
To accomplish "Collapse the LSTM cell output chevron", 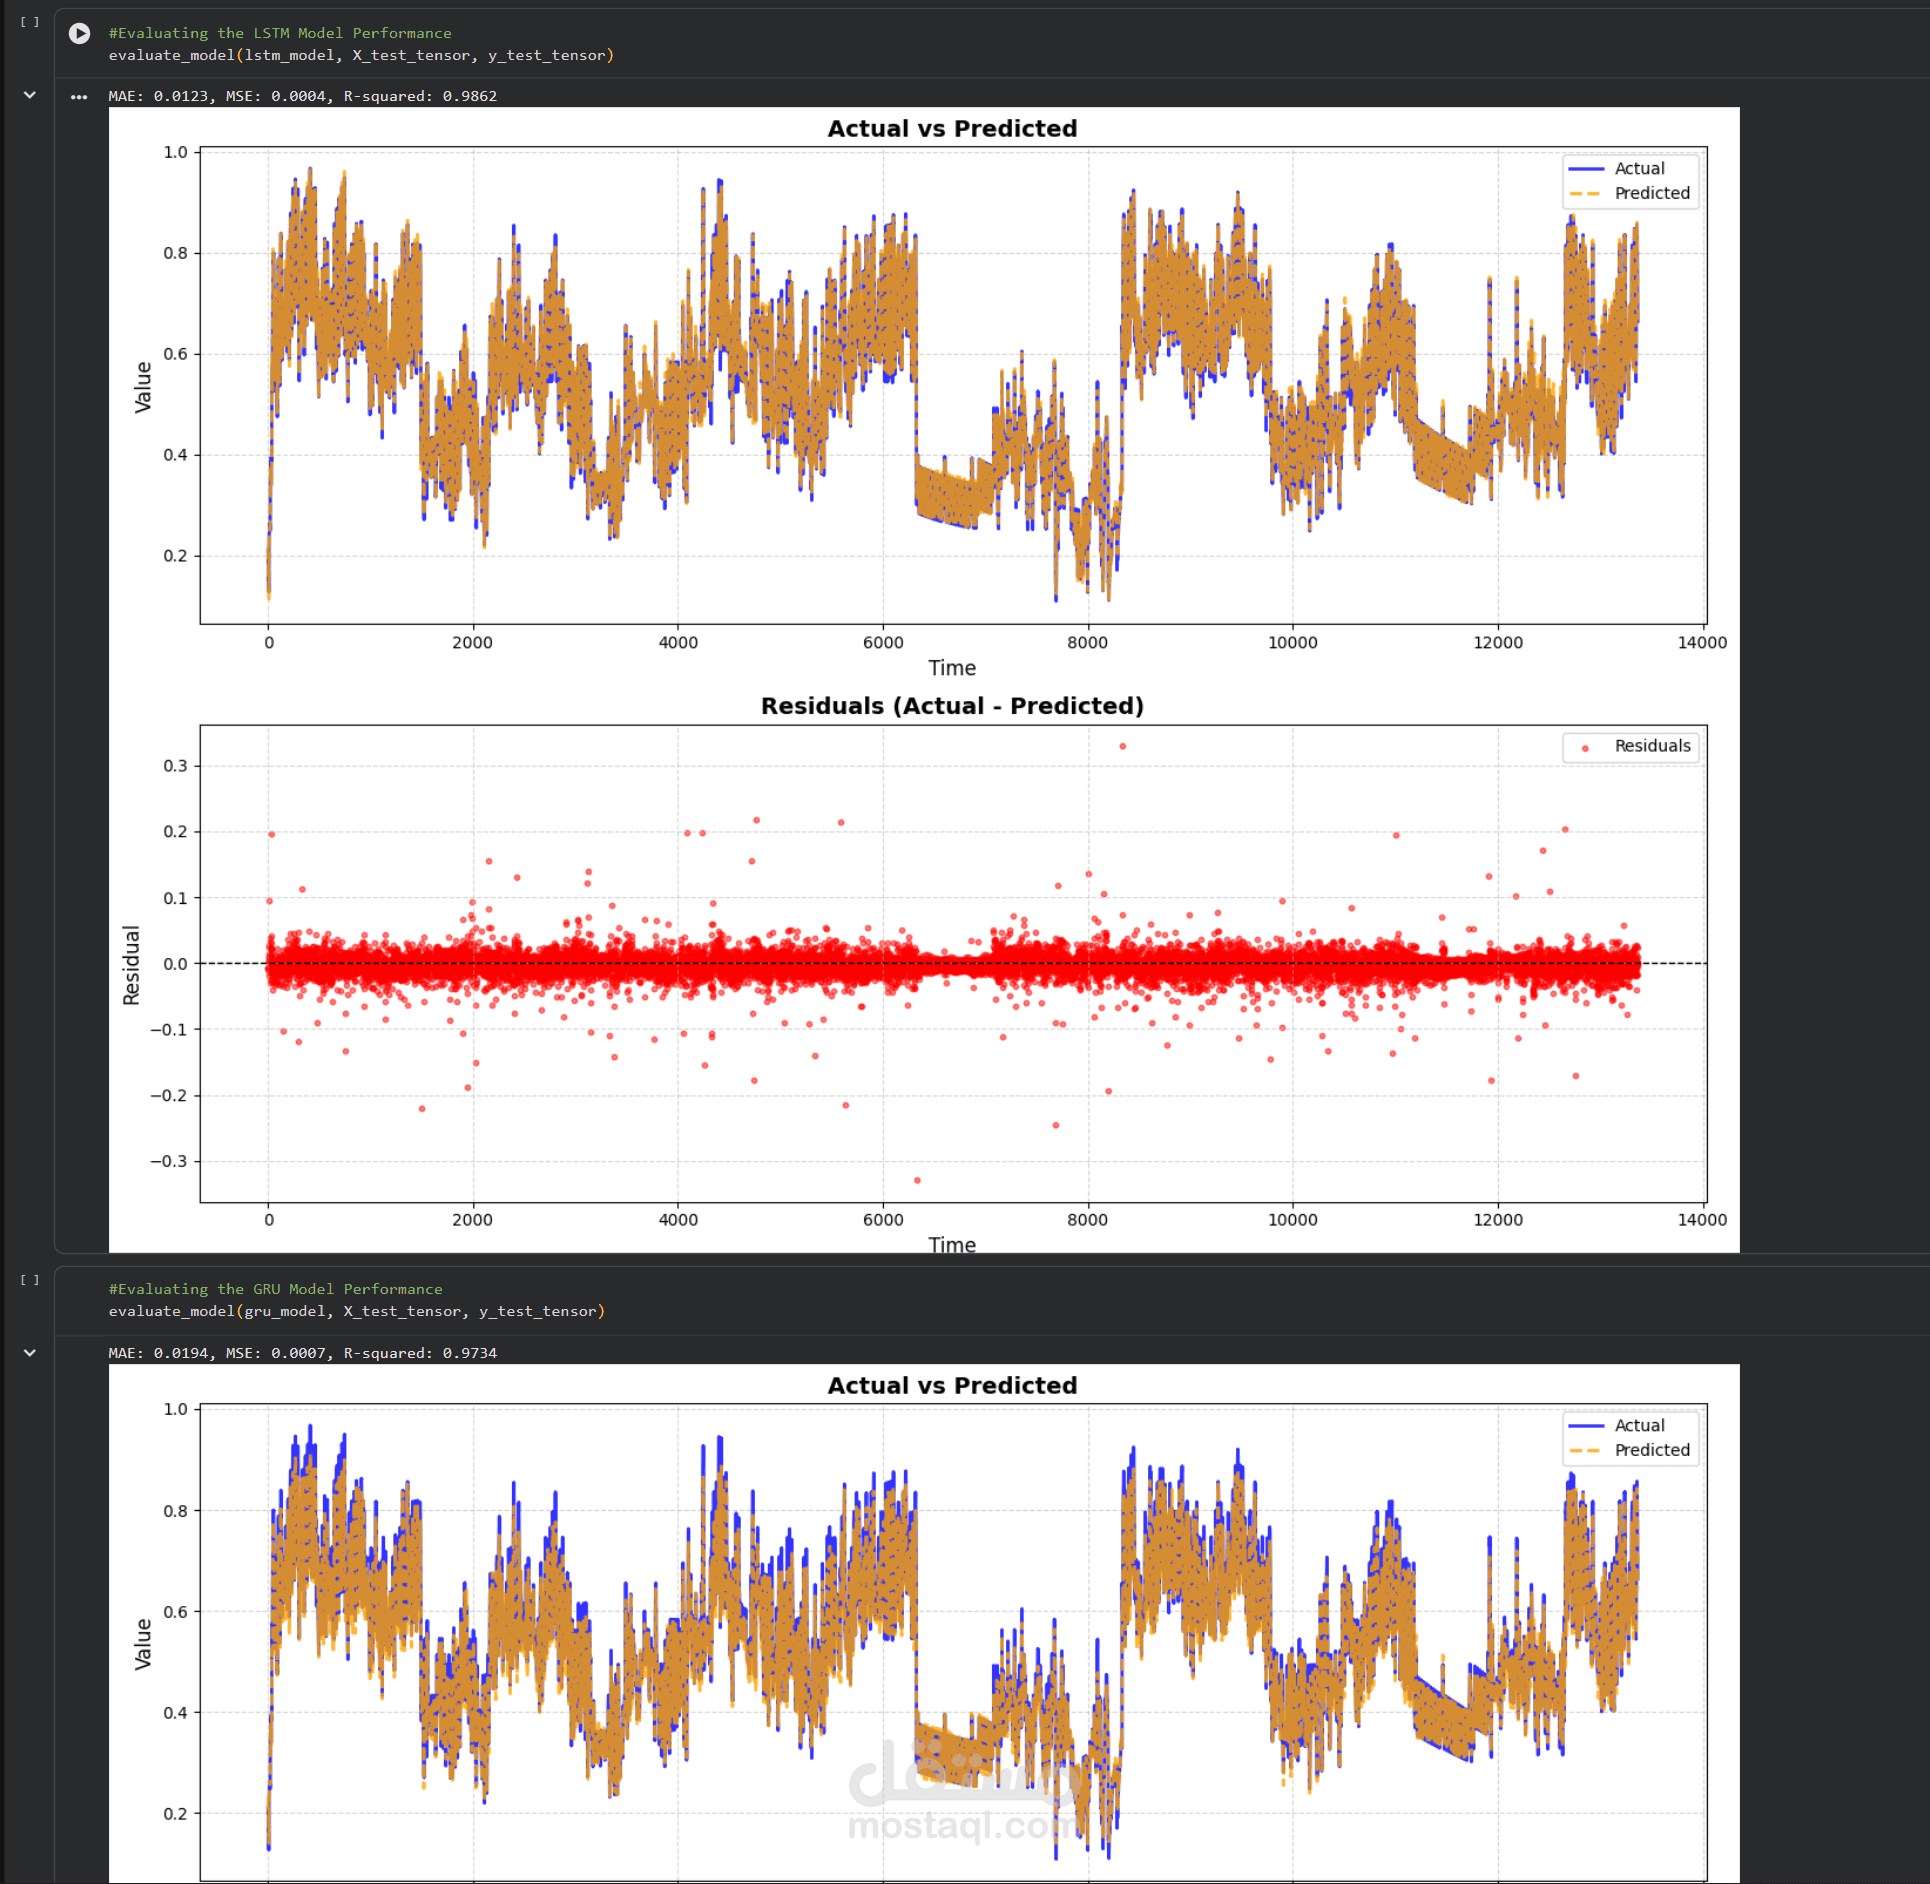I will [x=30, y=95].
